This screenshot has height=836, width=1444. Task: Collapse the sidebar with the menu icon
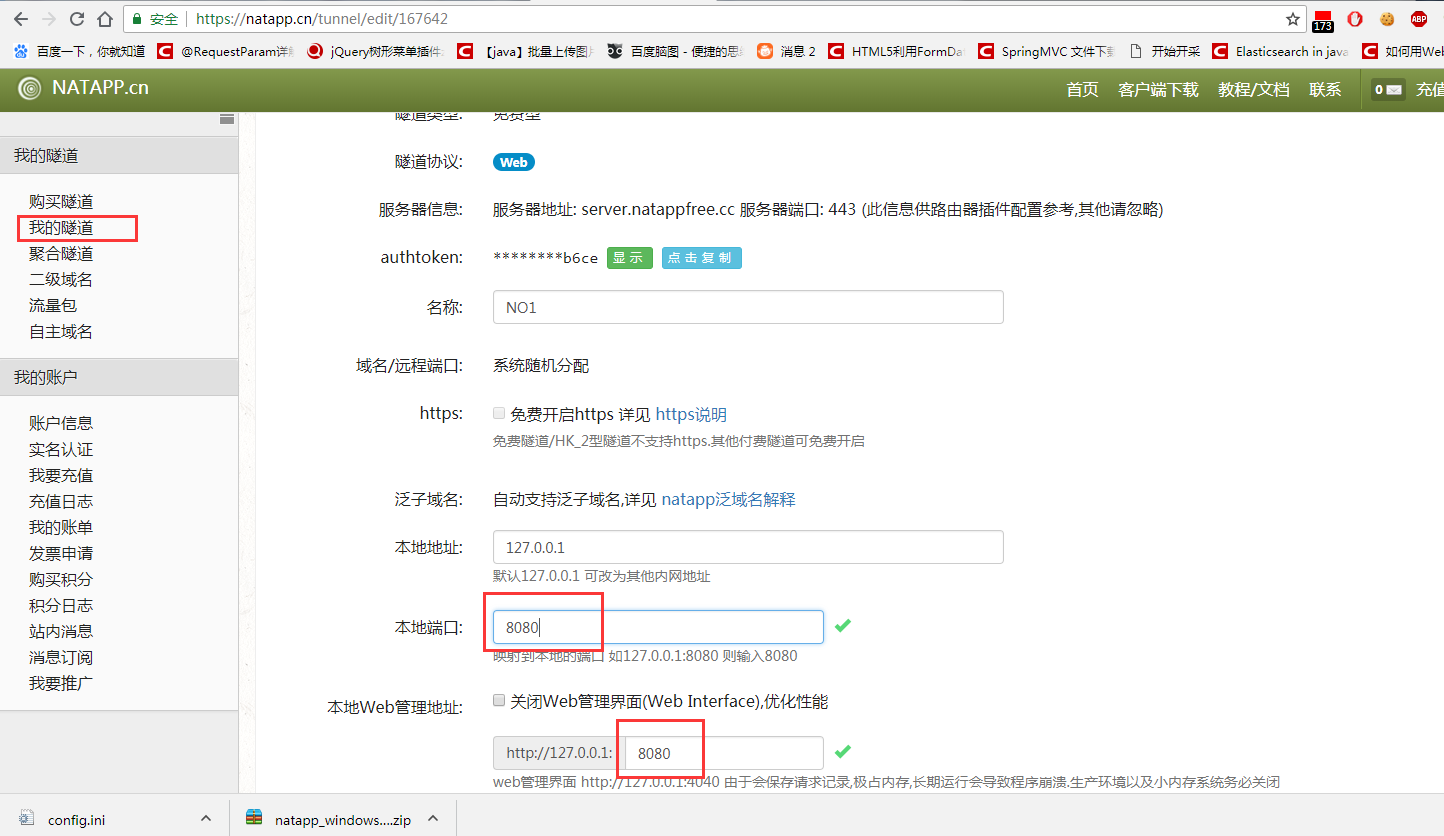[x=227, y=119]
